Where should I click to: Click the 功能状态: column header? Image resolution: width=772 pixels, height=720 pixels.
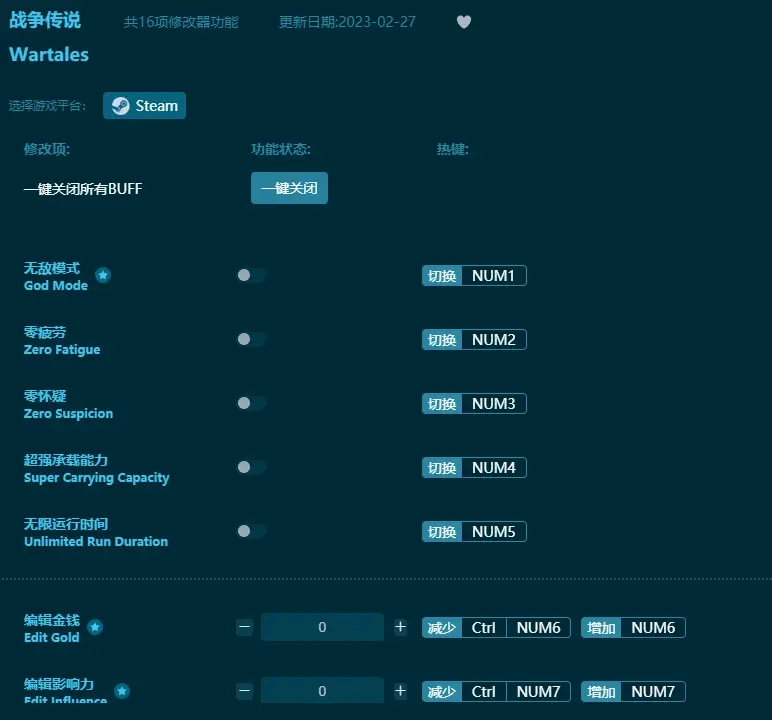point(281,149)
